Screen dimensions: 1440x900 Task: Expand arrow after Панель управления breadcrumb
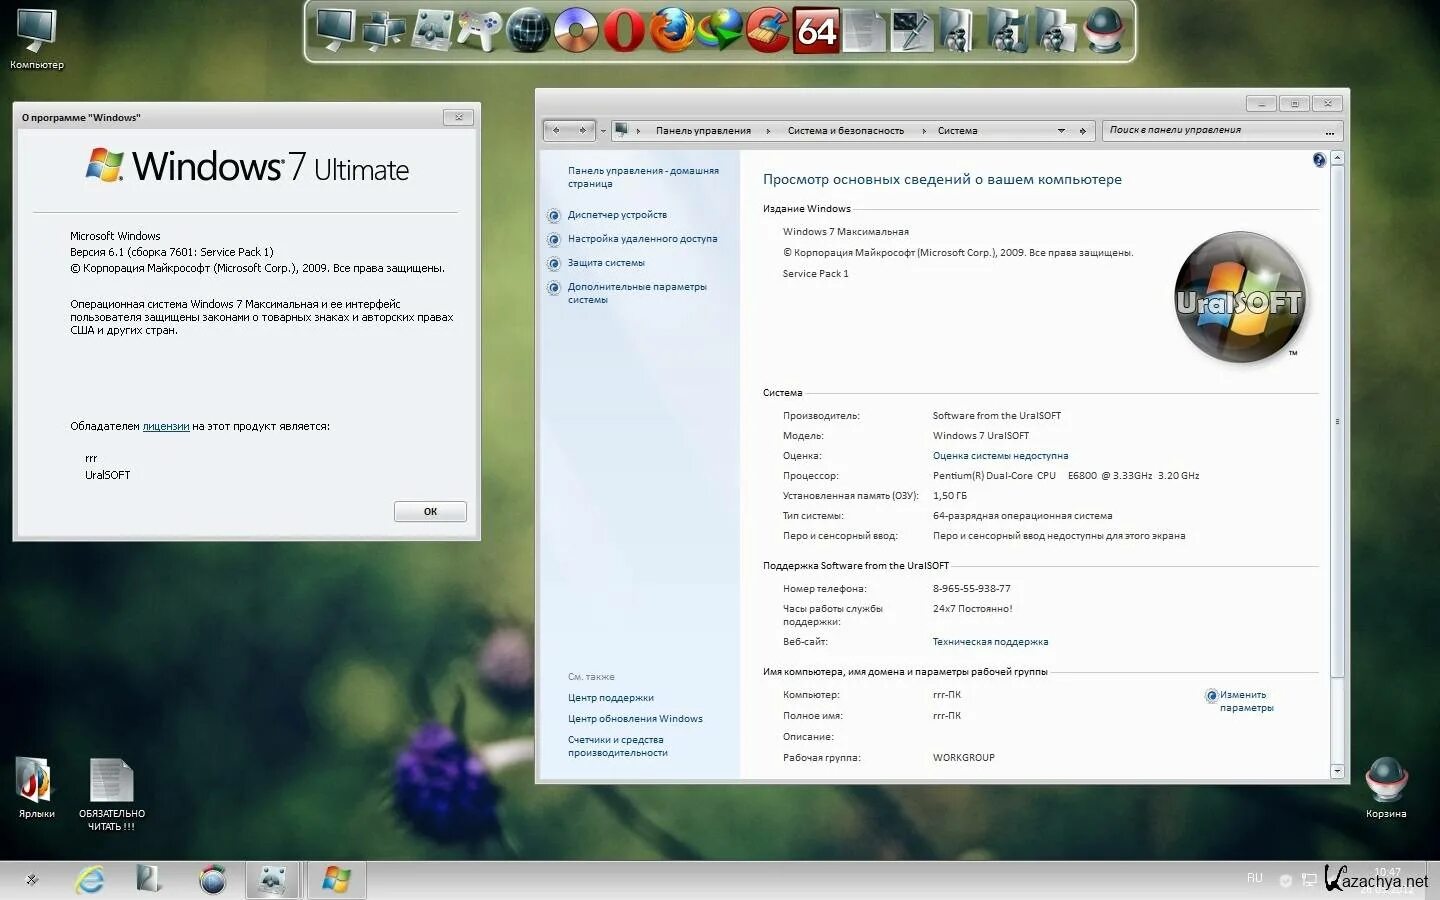point(768,131)
